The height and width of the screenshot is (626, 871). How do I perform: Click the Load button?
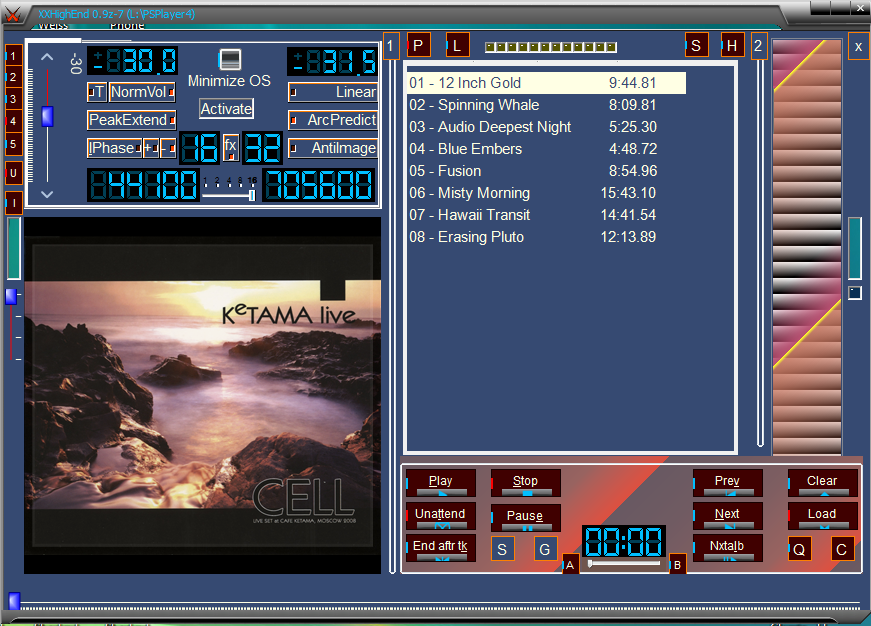tap(823, 516)
